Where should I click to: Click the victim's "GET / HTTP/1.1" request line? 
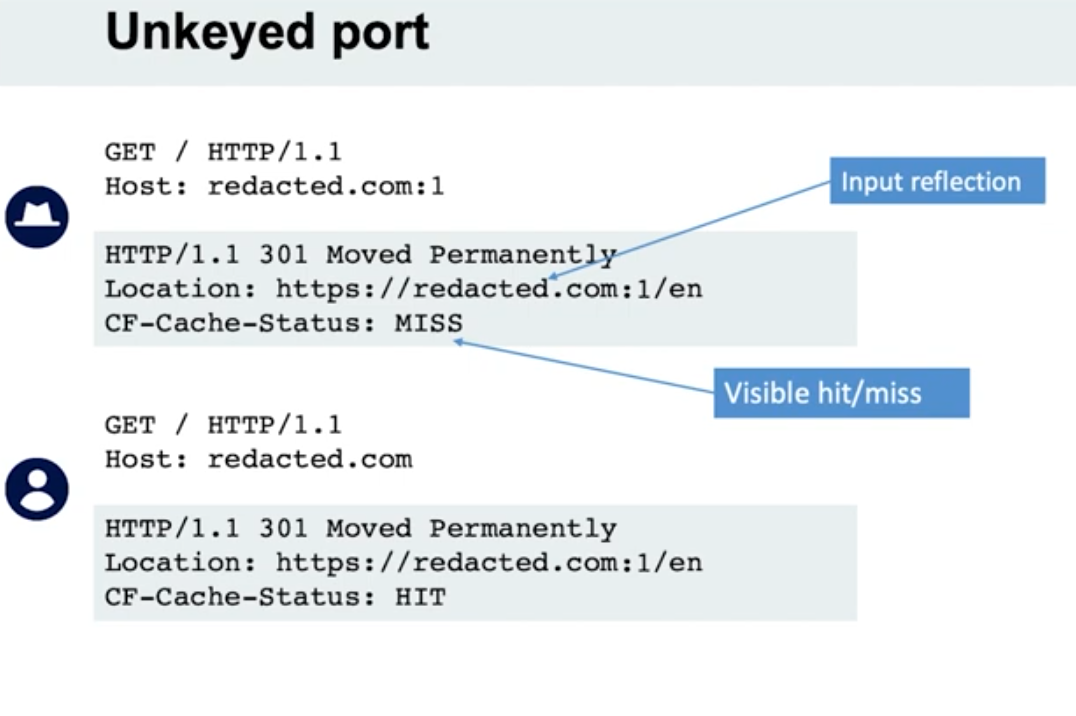pos(223,425)
